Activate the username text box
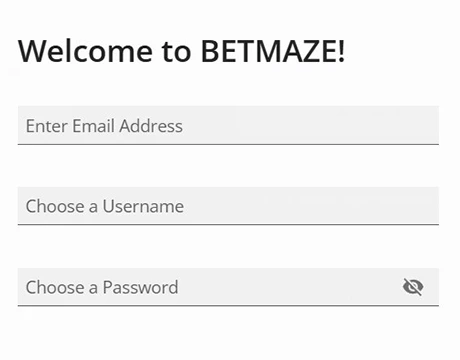The image size is (460, 360). point(228,206)
